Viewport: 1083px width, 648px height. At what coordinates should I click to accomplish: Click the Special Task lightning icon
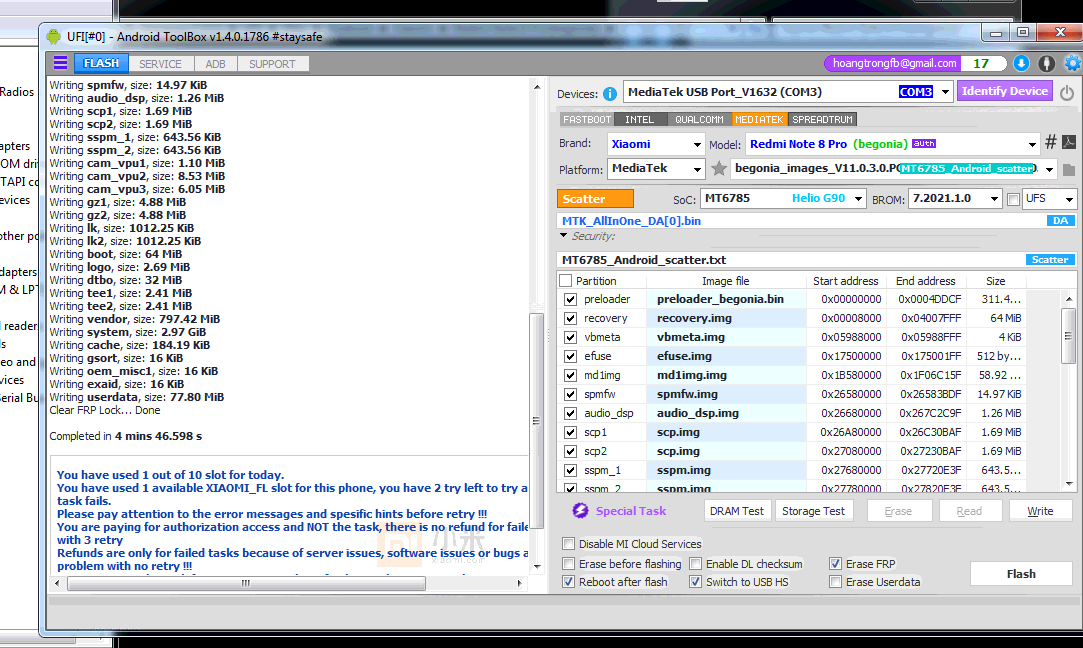pyautogui.click(x=580, y=511)
